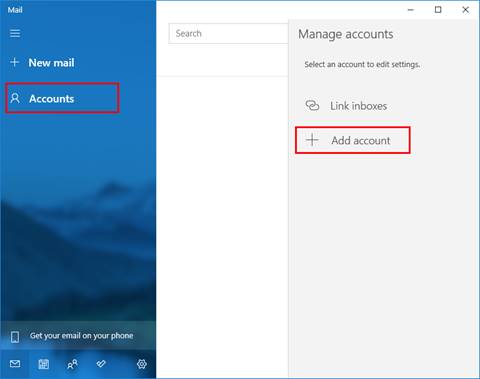480x379 pixels.
Task: Click the plus icon beside New mail
Action: pyautogui.click(x=15, y=62)
